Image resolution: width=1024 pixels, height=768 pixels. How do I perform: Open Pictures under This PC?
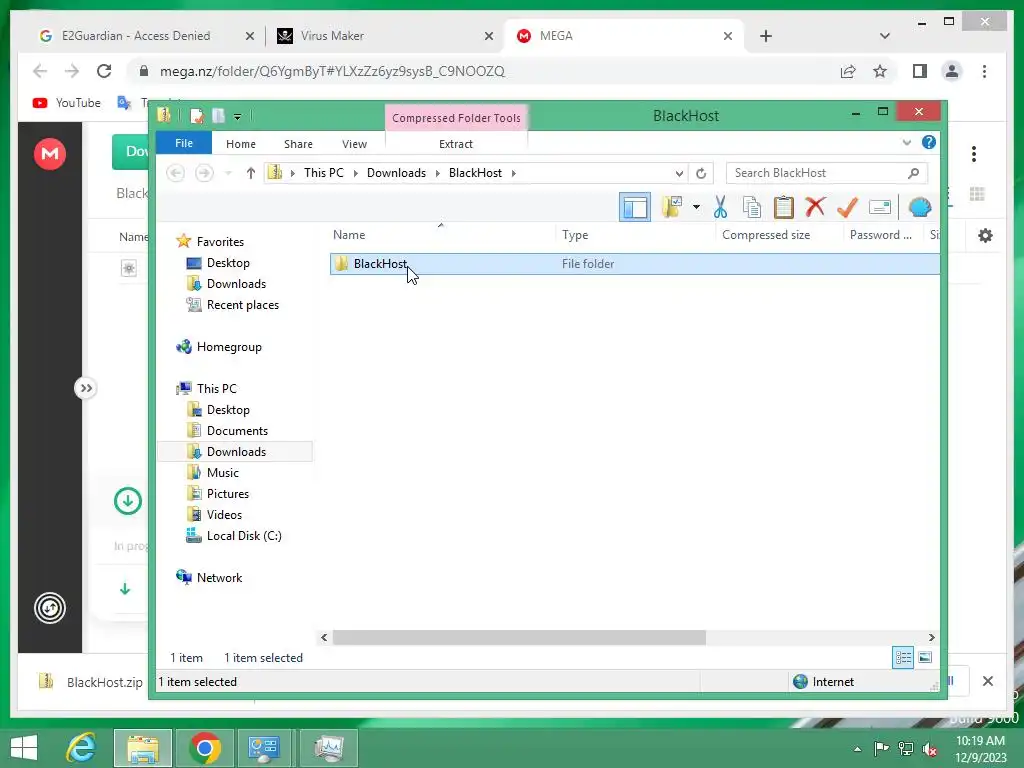[x=227, y=494]
